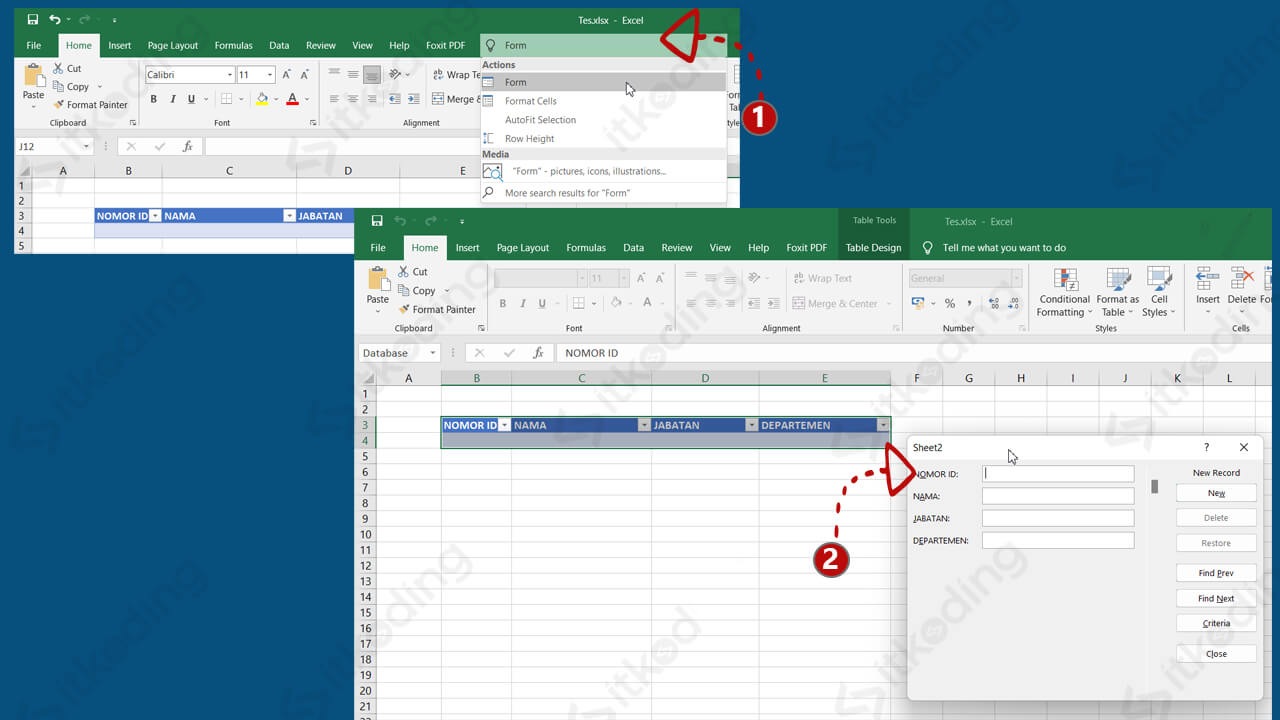Click Borders icon in upper Excel window
The image size is (1280, 720).
point(227,99)
